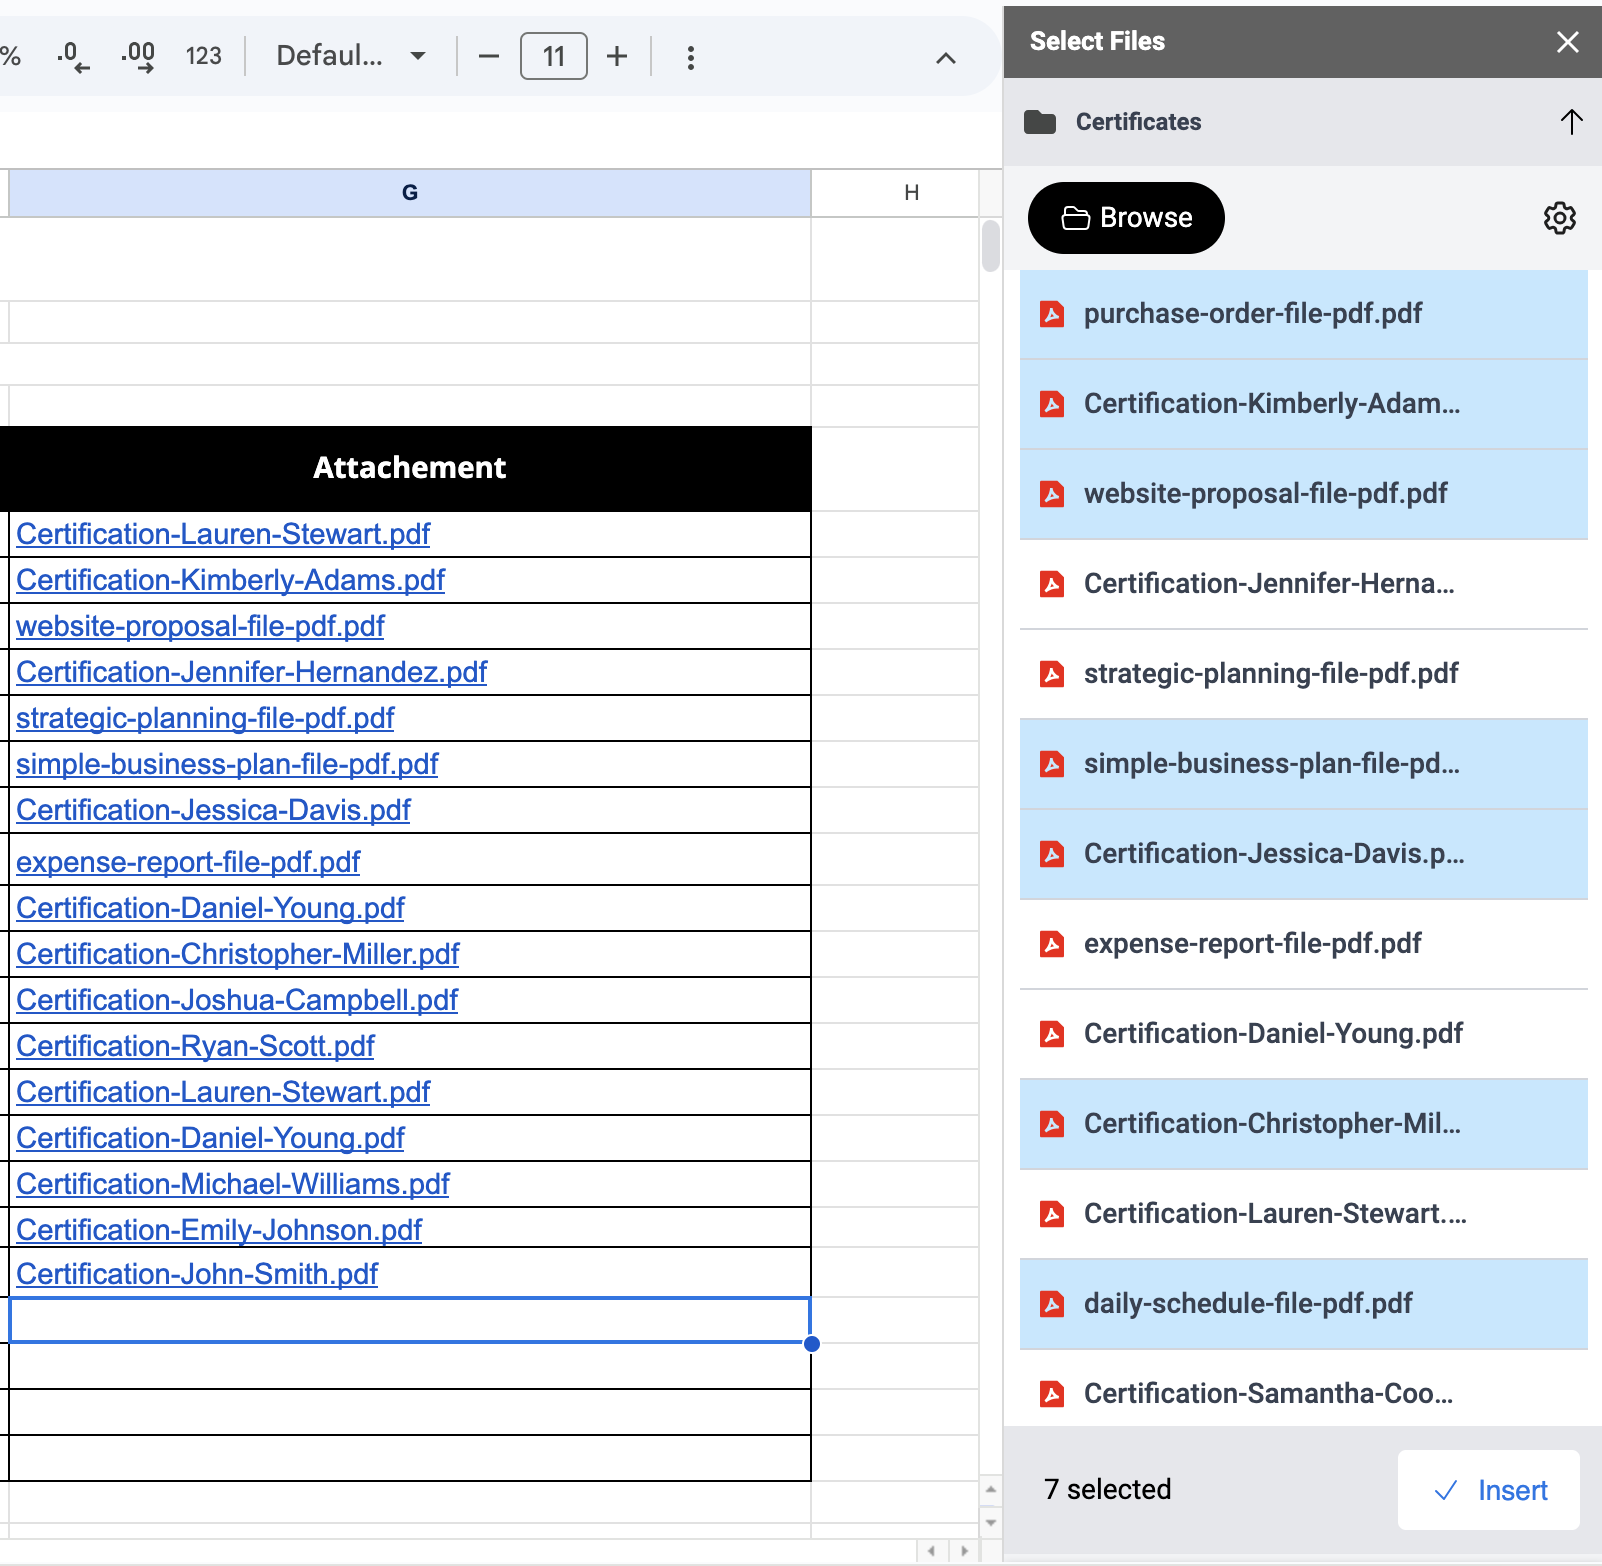
Task: Click the increase decimal places icon
Action: (x=138, y=56)
